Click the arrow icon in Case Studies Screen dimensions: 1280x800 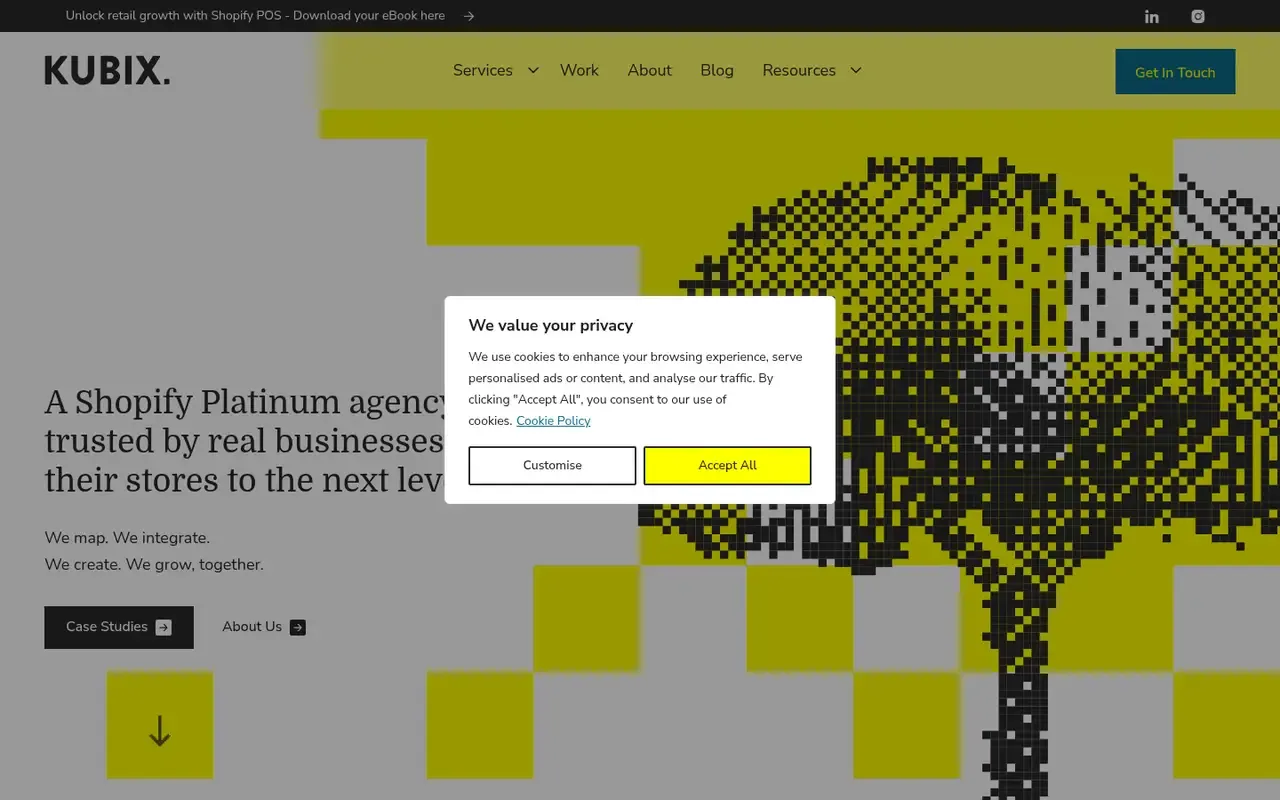tap(164, 628)
